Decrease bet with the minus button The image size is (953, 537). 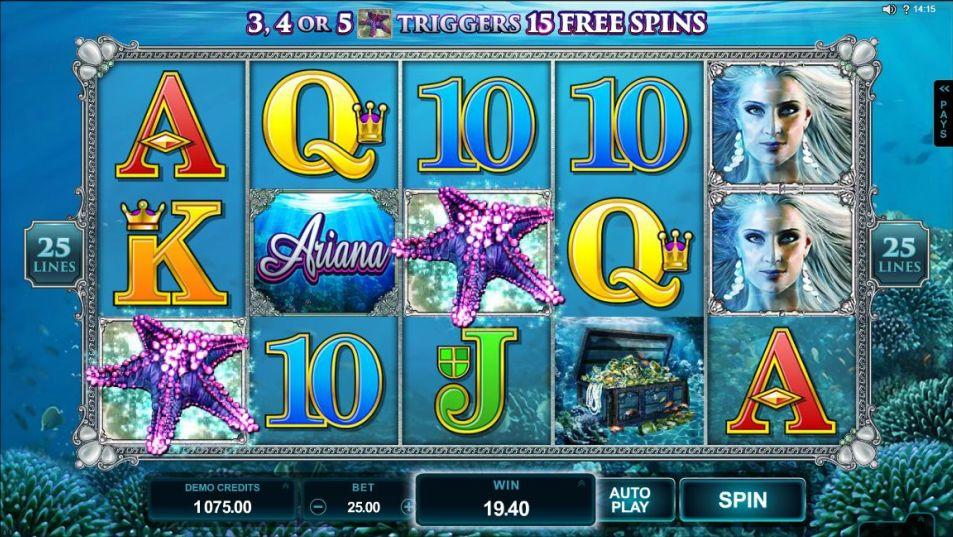(318, 507)
